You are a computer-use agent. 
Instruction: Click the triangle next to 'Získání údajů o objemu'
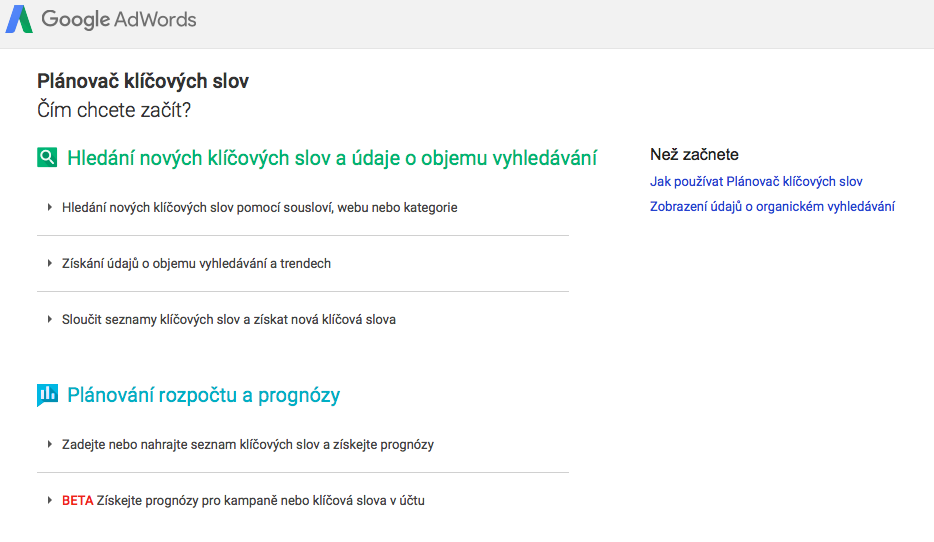tap(49, 263)
